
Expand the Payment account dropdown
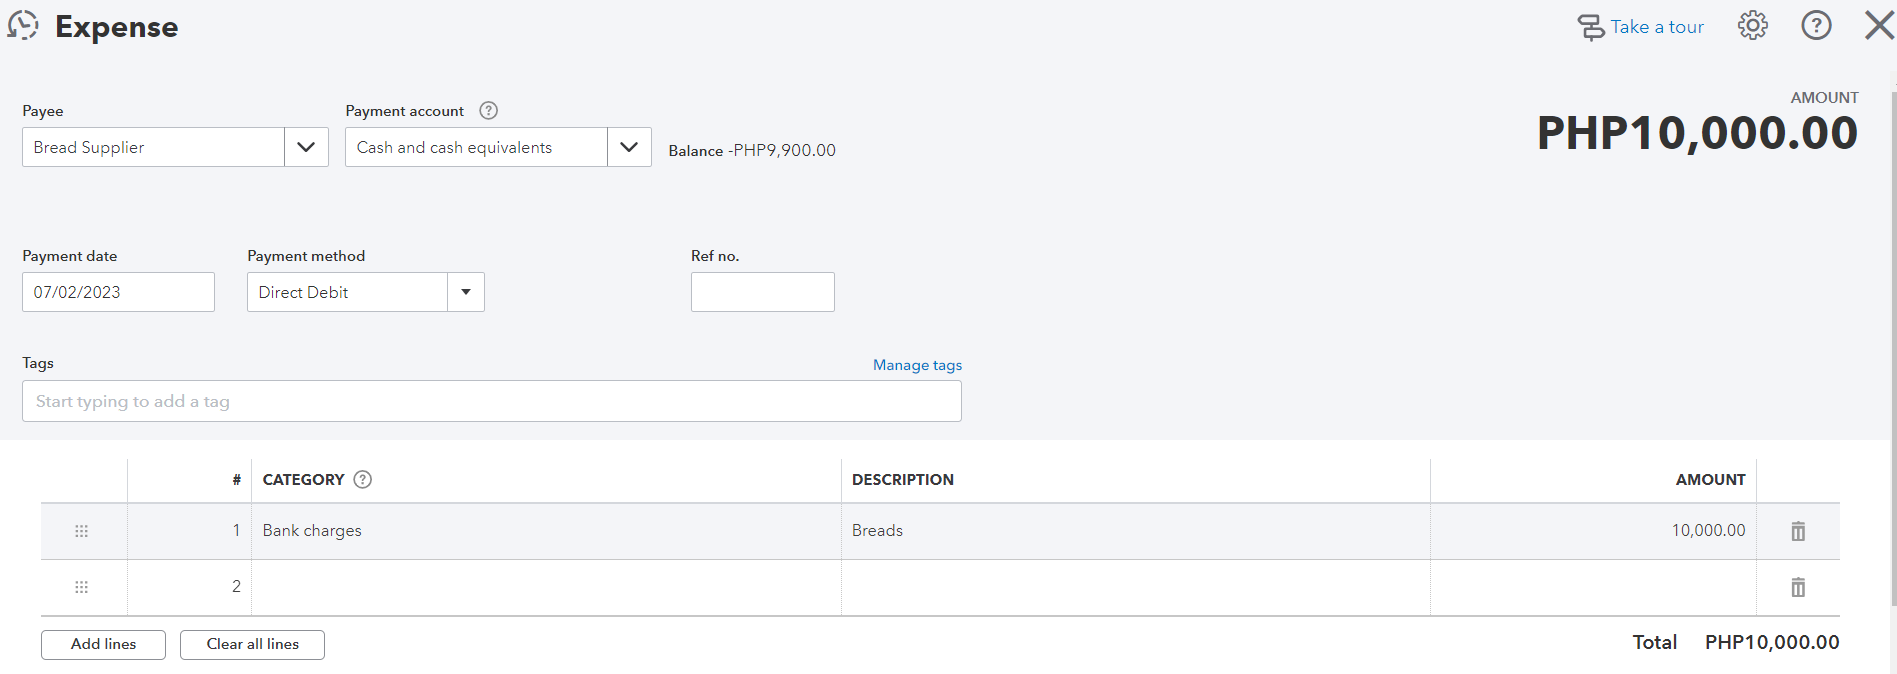(629, 147)
